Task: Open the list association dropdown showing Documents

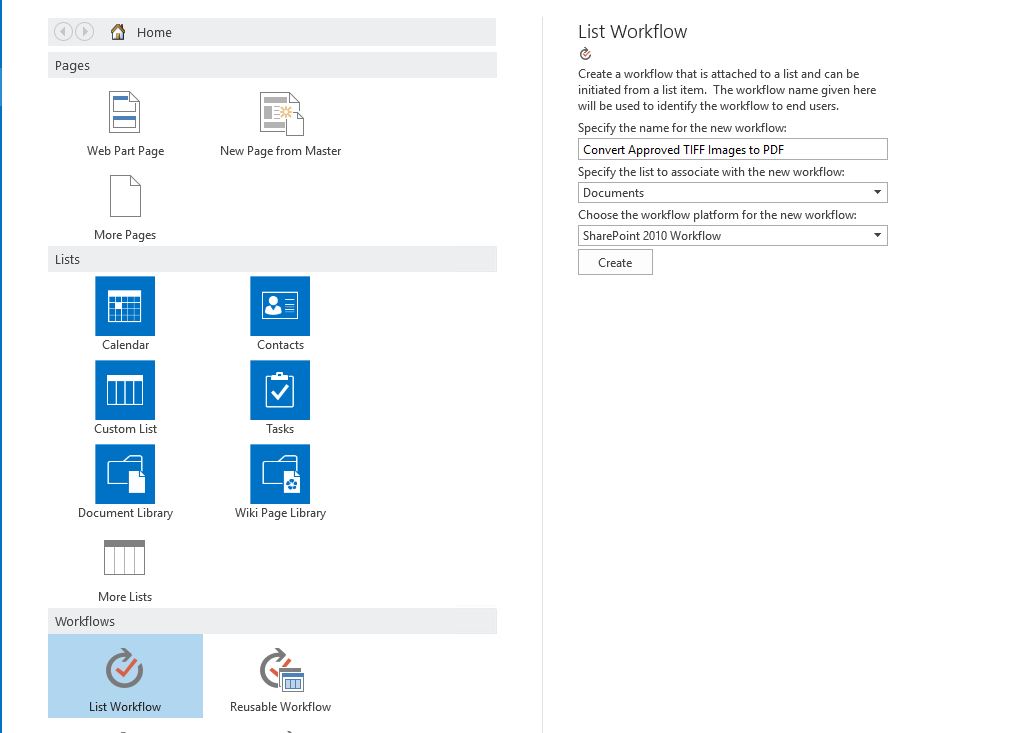Action: click(732, 192)
